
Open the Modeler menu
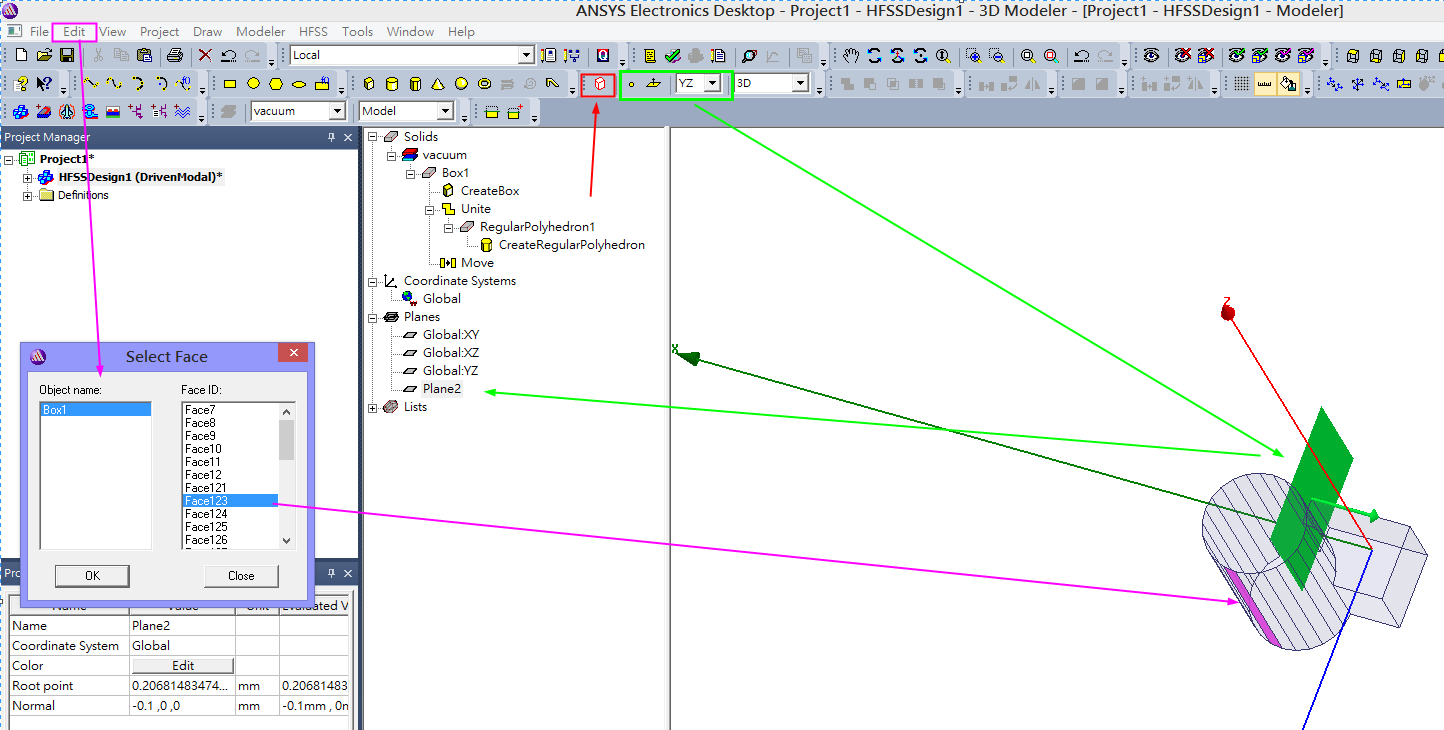click(x=260, y=32)
